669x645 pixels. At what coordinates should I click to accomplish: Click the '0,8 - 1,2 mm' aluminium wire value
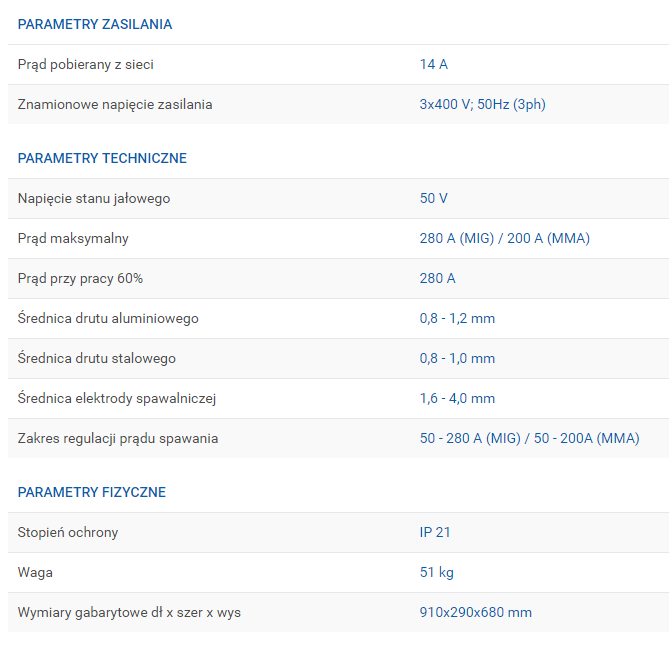[x=457, y=318]
